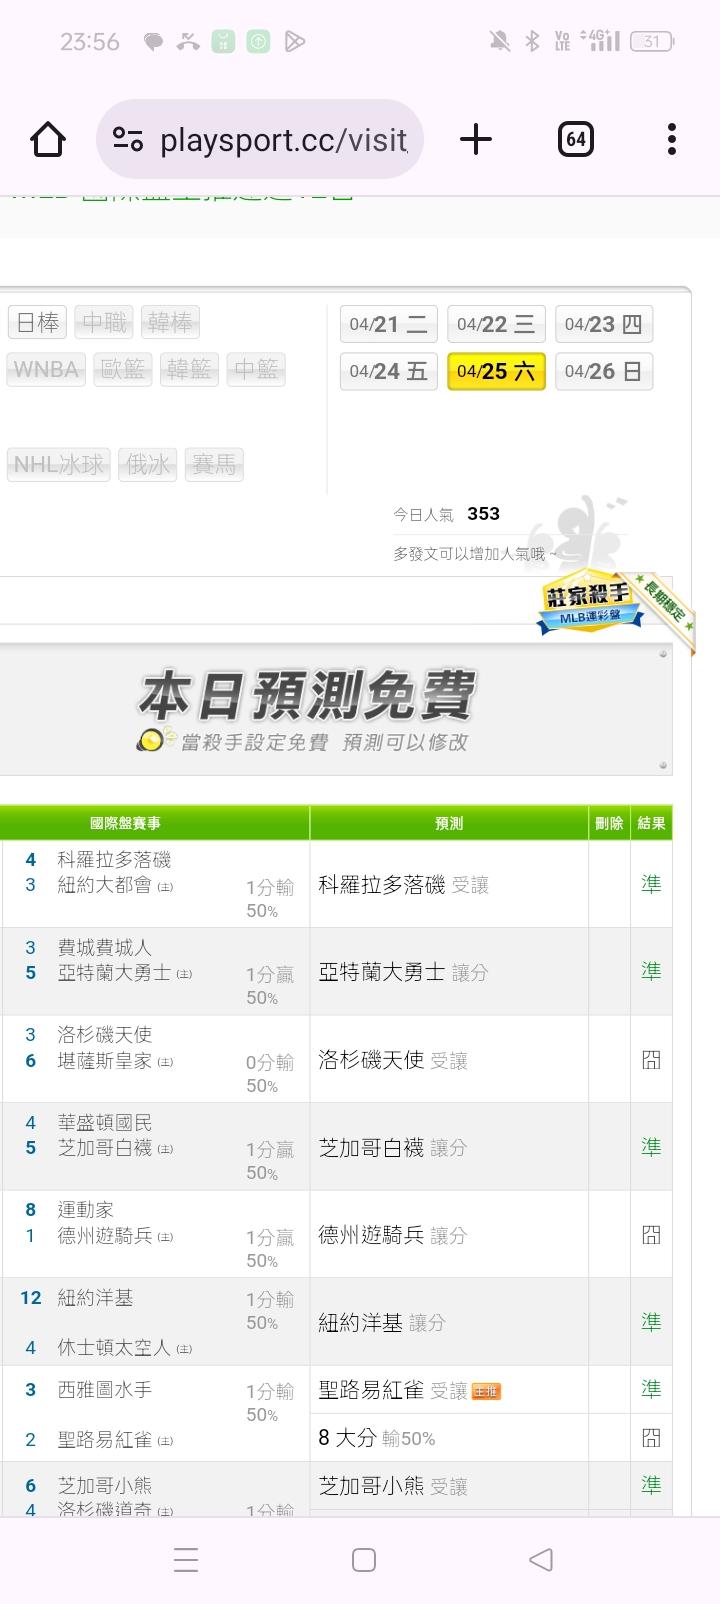
Task: Tap the 多發文可以增加人氣哦 hint text
Action: point(475,553)
